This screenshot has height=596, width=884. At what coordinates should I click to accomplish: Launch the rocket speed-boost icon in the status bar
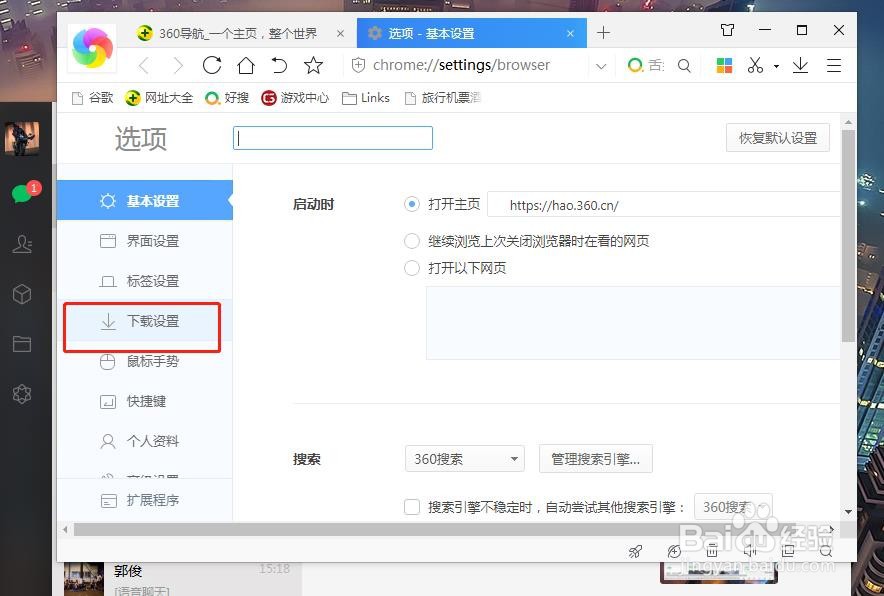point(634,551)
